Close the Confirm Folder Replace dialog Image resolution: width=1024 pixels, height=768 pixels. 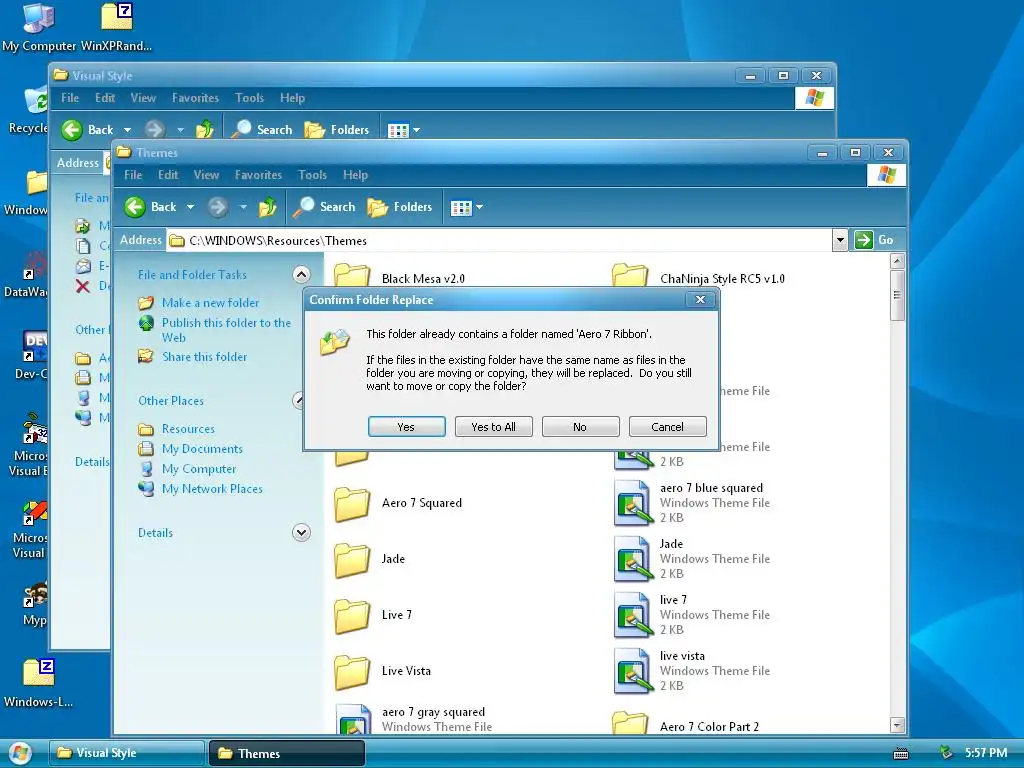coord(701,299)
